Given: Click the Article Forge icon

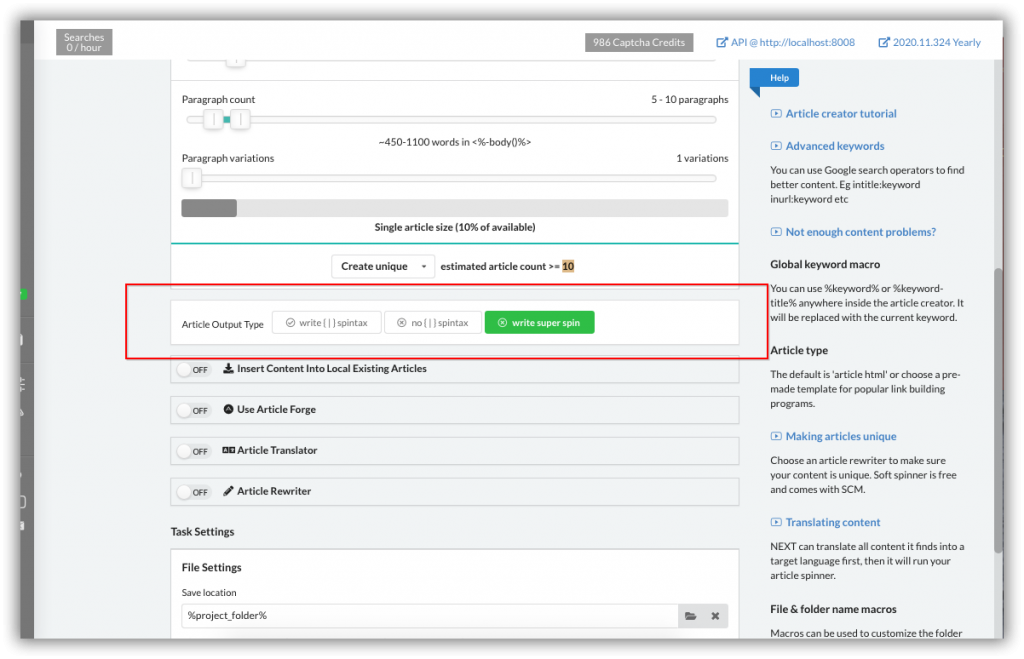Looking at the screenshot, I should click(x=229, y=410).
